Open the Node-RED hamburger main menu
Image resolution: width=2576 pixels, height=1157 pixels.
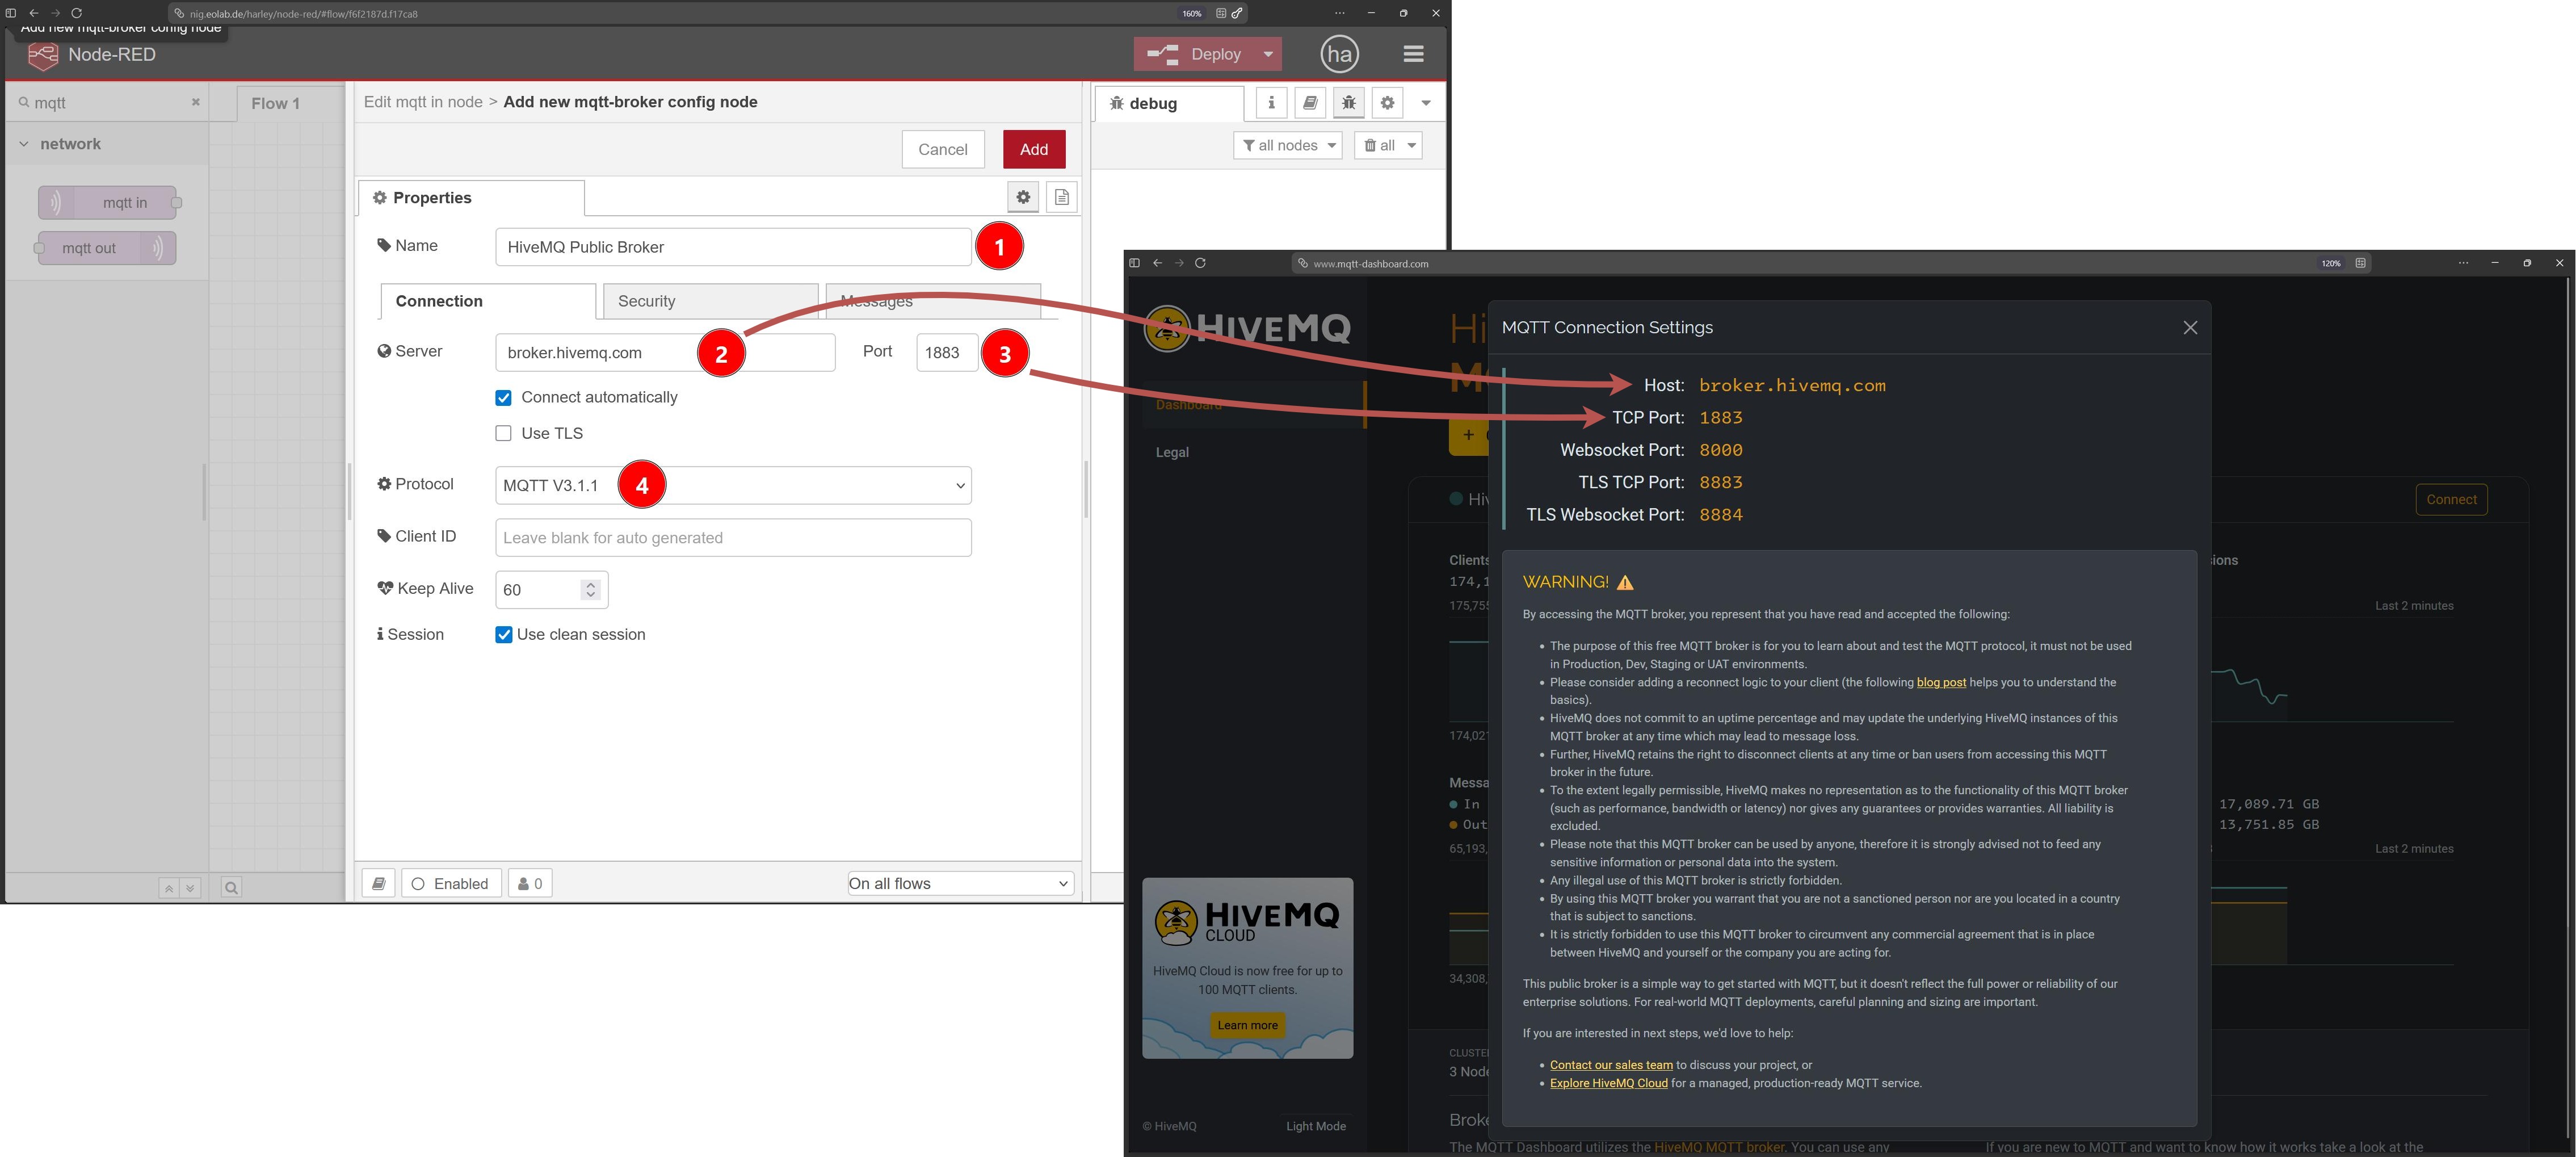pos(1413,54)
